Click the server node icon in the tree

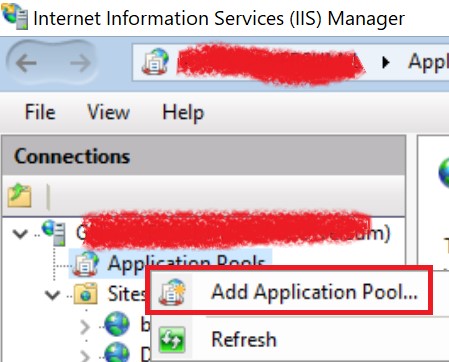[54, 232]
